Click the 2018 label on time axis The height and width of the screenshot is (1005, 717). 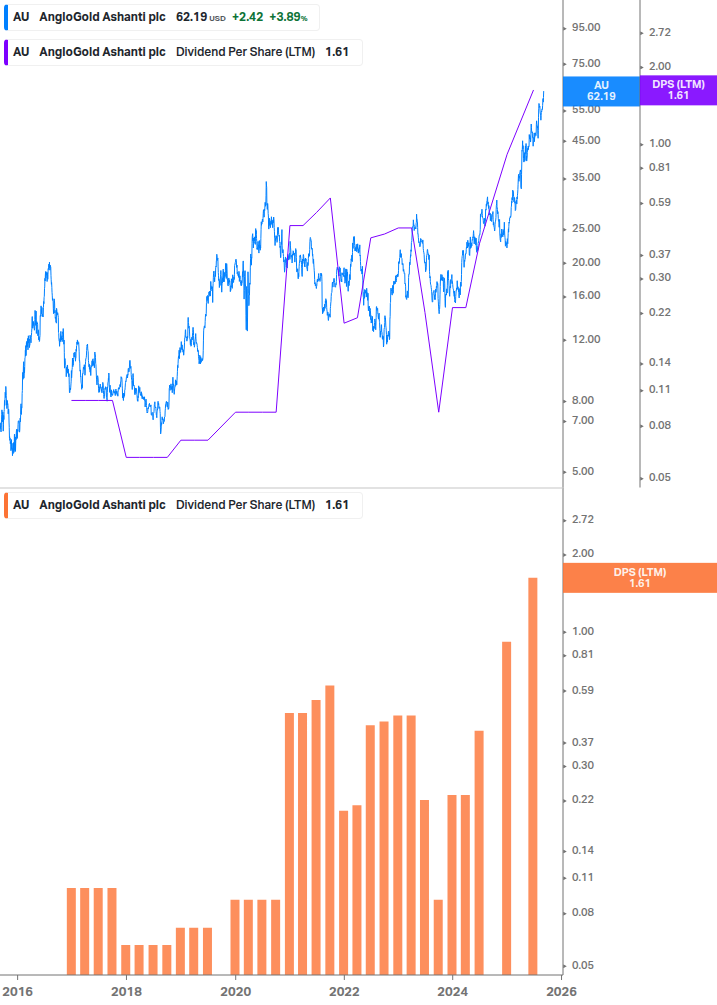click(x=126, y=992)
